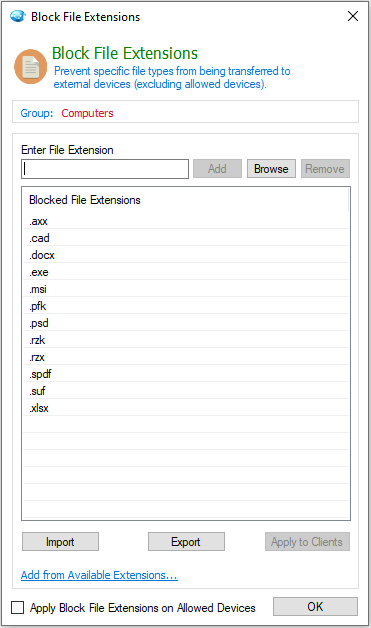Select the .xlsx blocked extension
Image resolution: width=371 pixels, height=628 pixels.
point(186,408)
